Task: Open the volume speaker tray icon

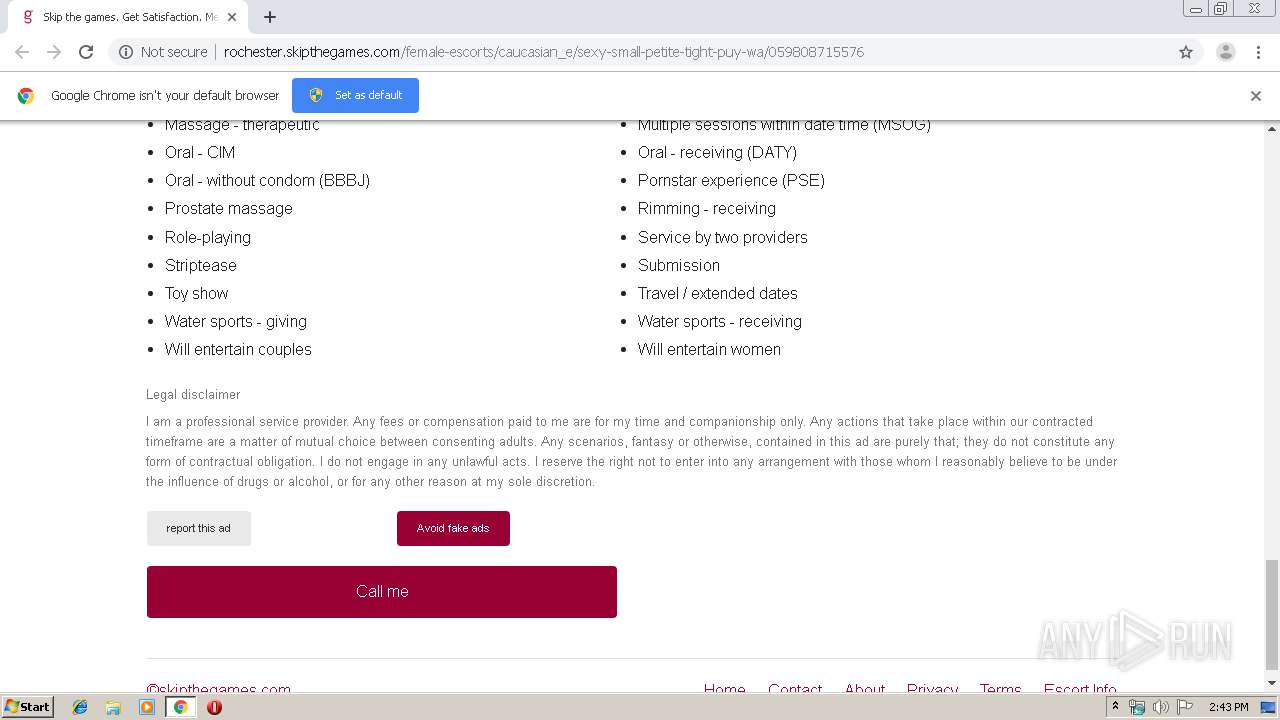Action: [1161, 707]
